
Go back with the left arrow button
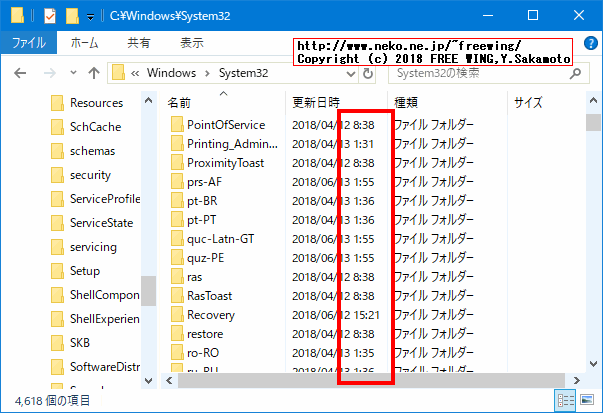(20, 73)
